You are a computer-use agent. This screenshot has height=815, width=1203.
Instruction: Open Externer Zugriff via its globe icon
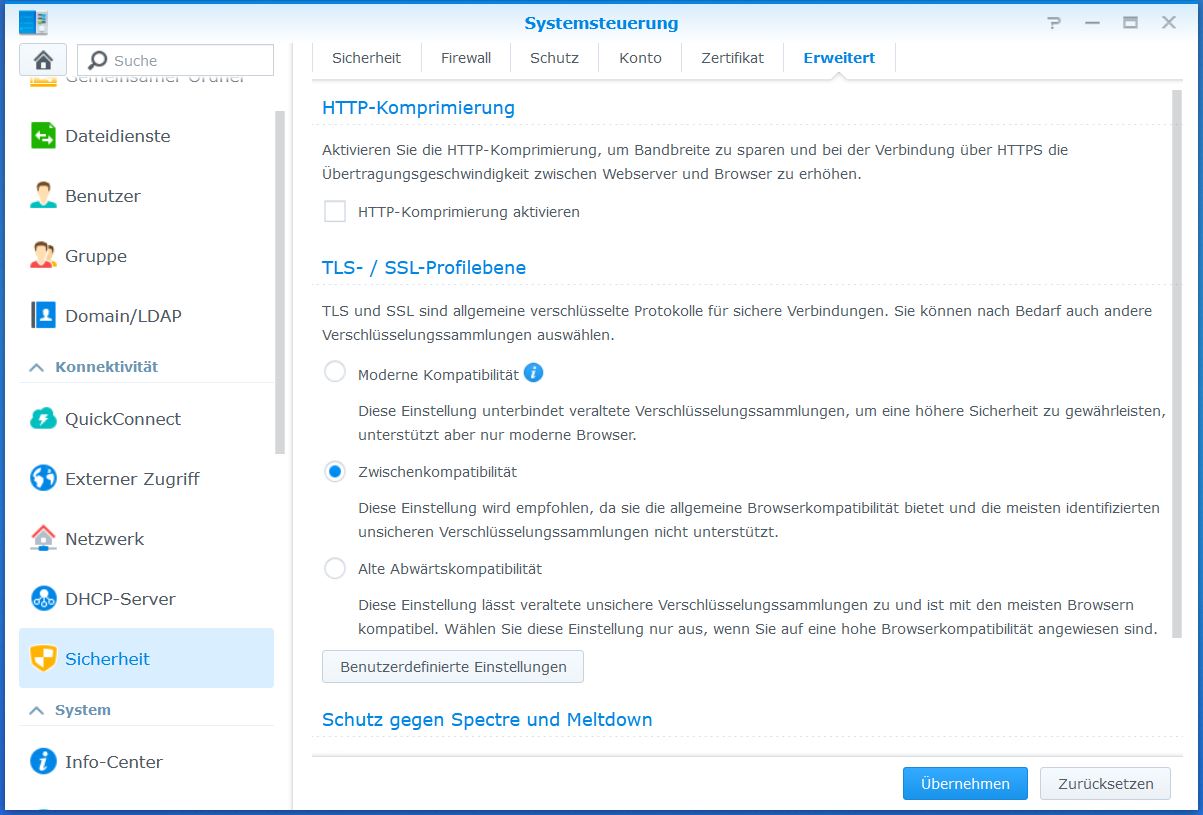coord(43,479)
